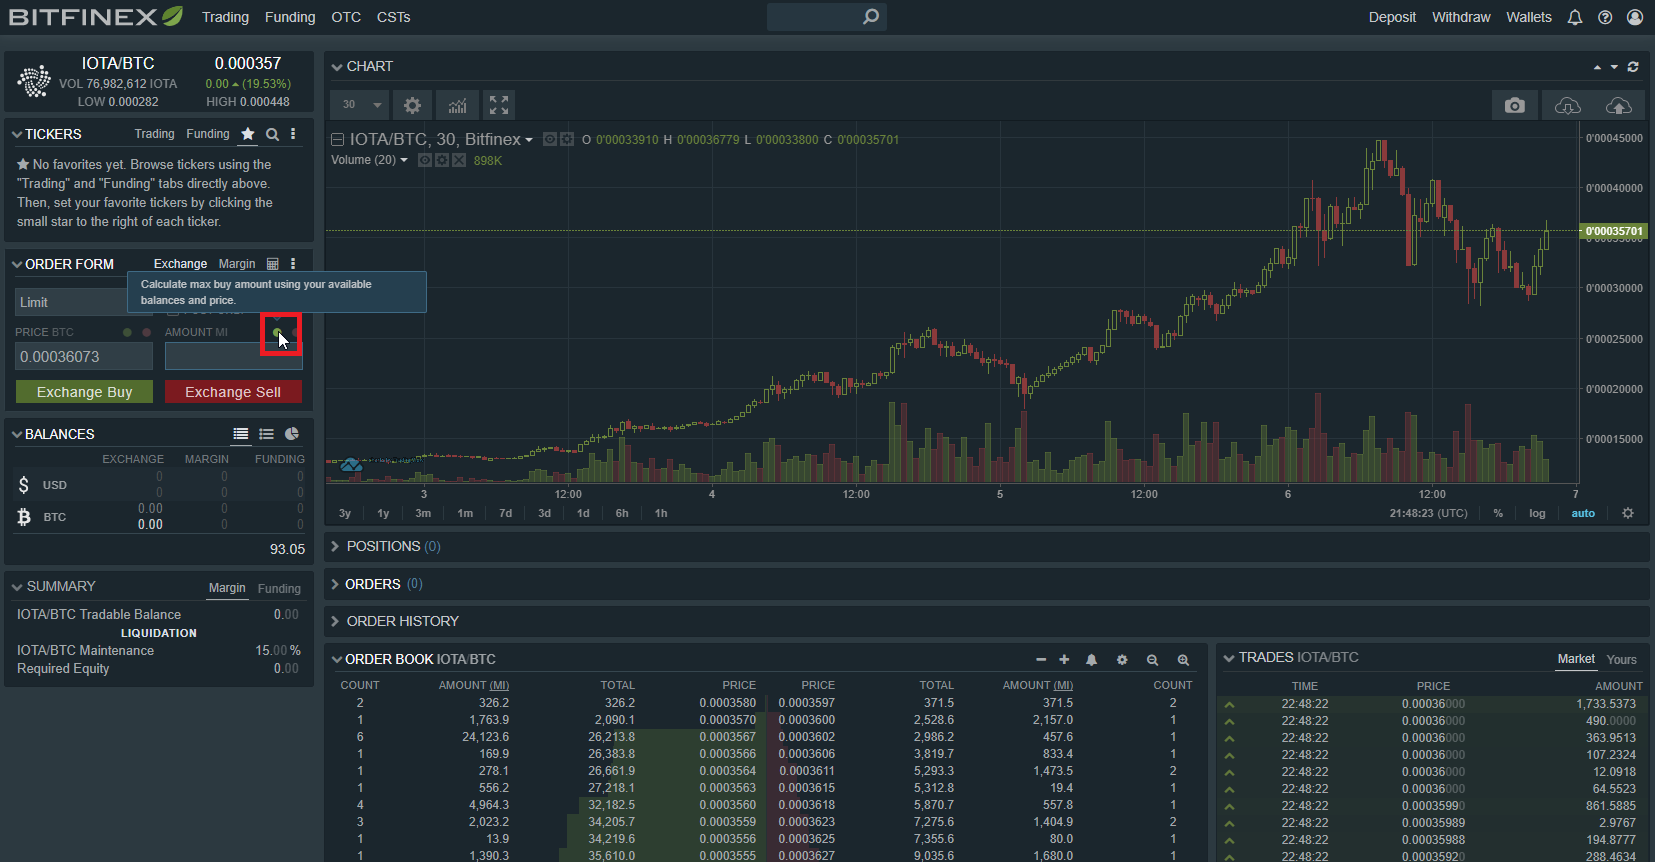The height and width of the screenshot is (862, 1655).
Task: Open the user account icon
Action: pyautogui.click(x=1635, y=17)
